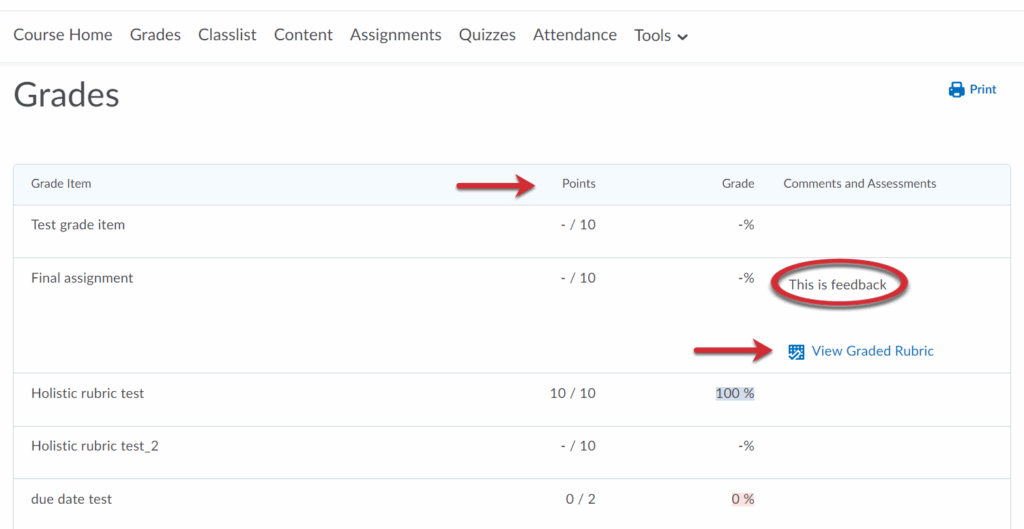
Task: Select the Final assignment grade item
Action: pos(82,278)
